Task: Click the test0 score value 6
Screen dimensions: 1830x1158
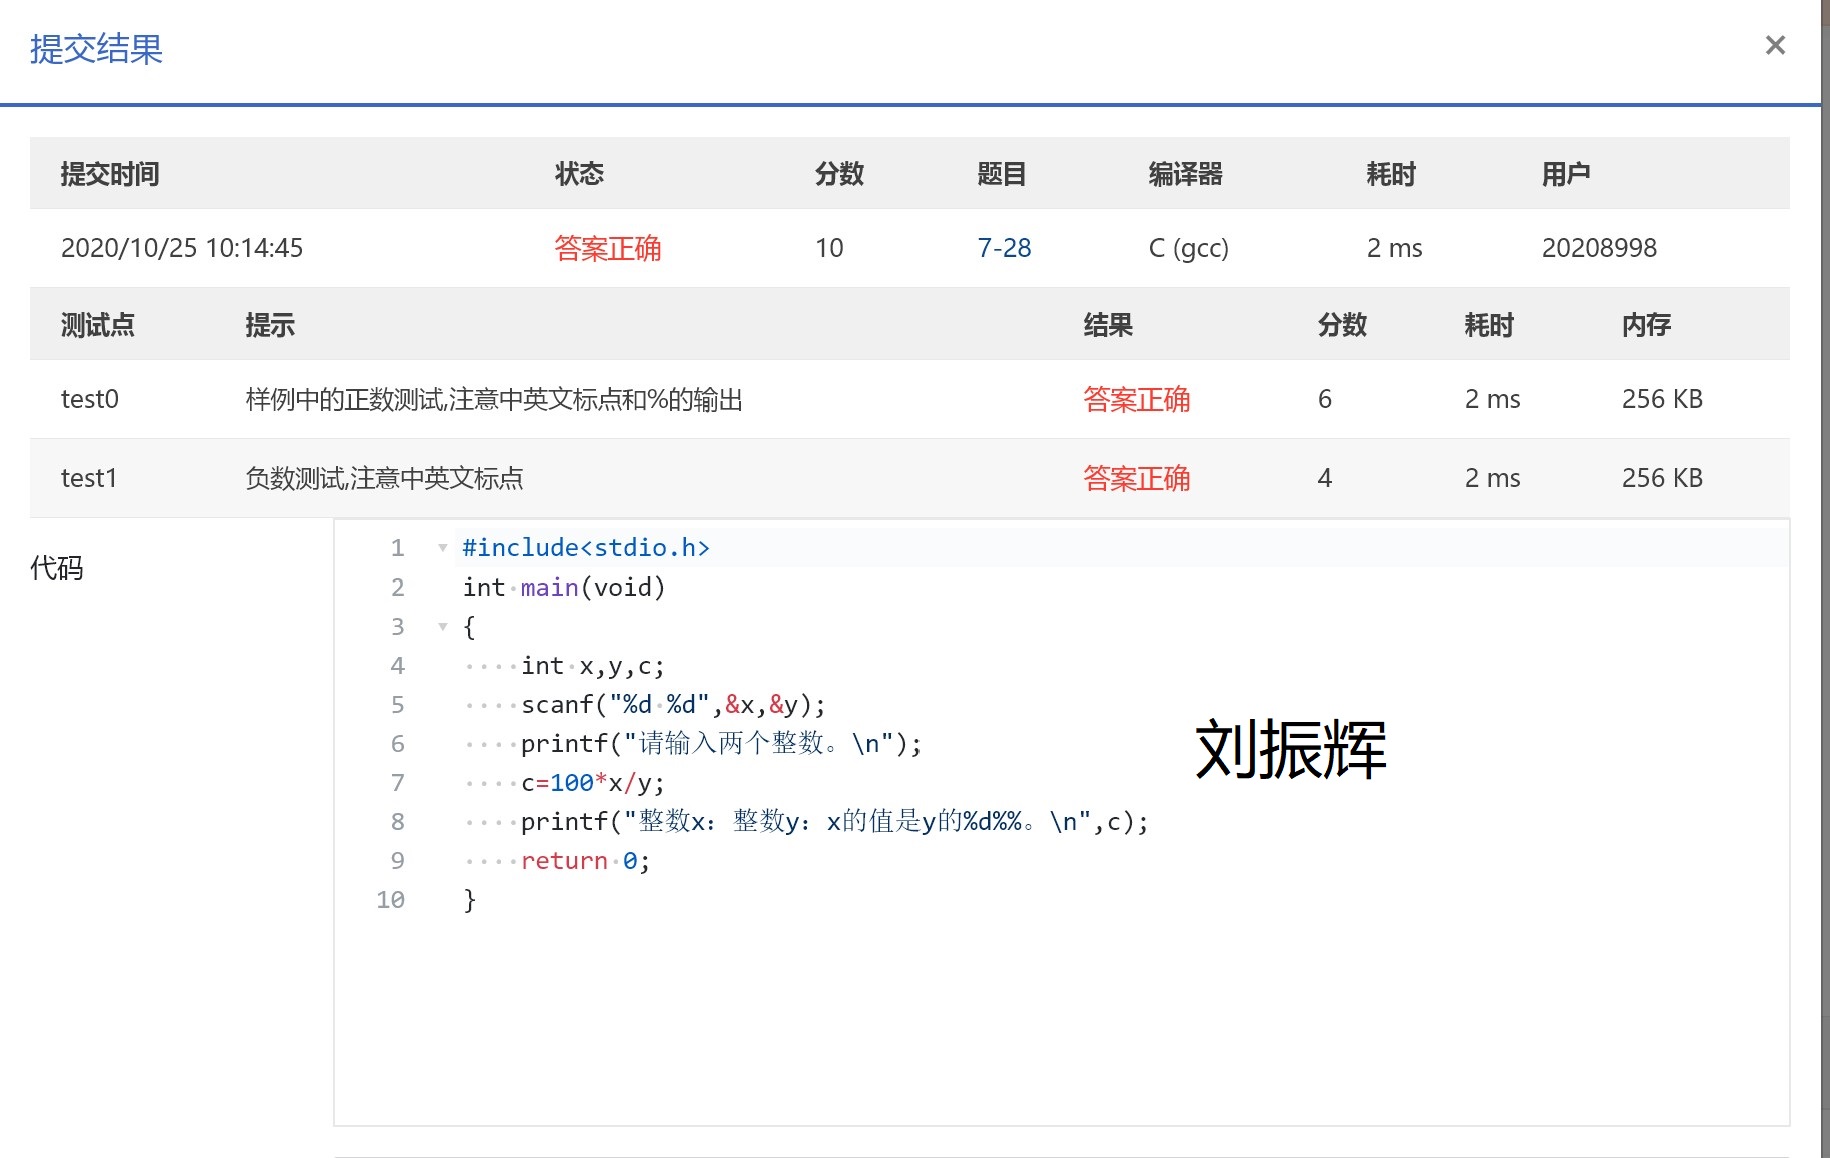Action: pos(1325,399)
